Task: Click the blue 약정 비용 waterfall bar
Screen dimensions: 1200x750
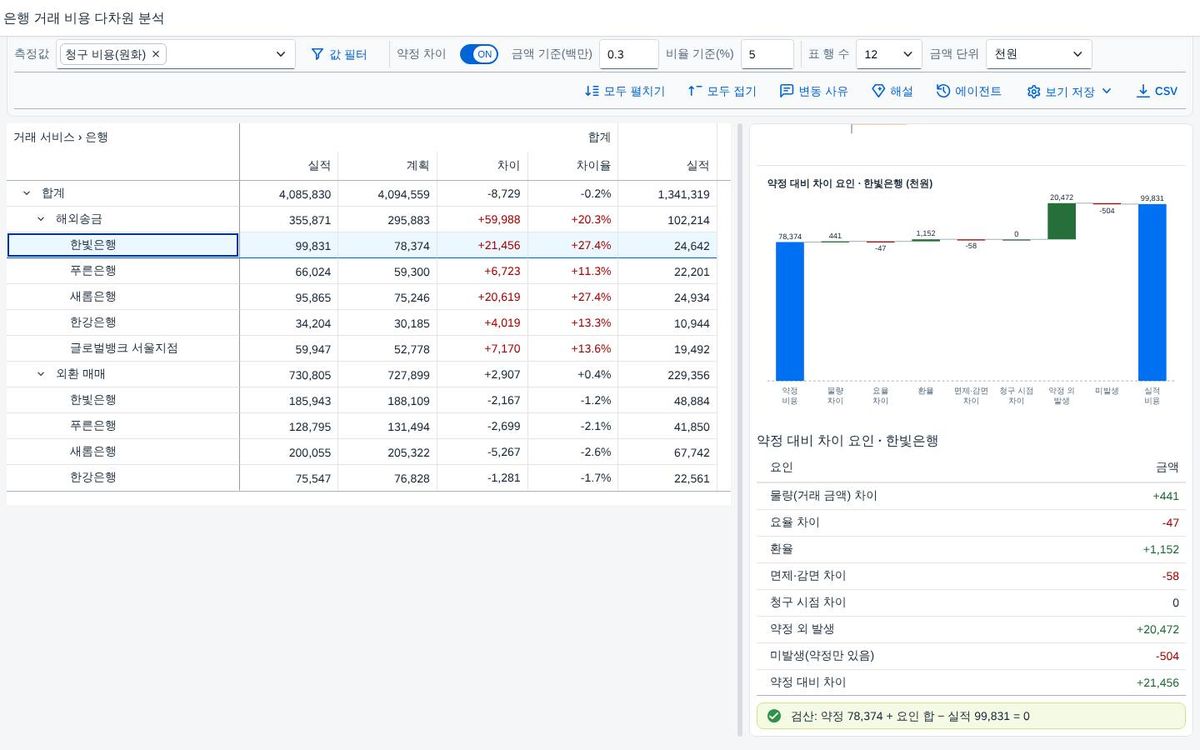Action: 790,311
